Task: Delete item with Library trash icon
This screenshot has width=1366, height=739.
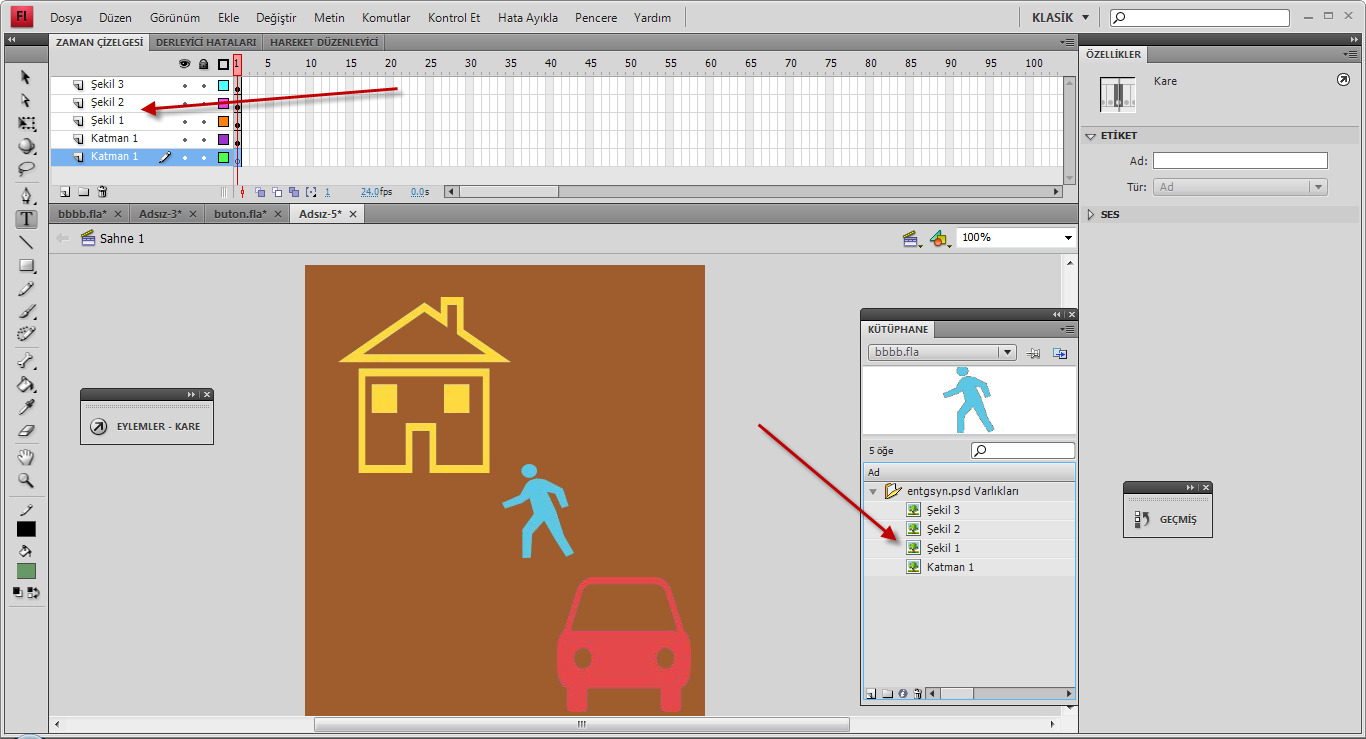Action: 917,693
